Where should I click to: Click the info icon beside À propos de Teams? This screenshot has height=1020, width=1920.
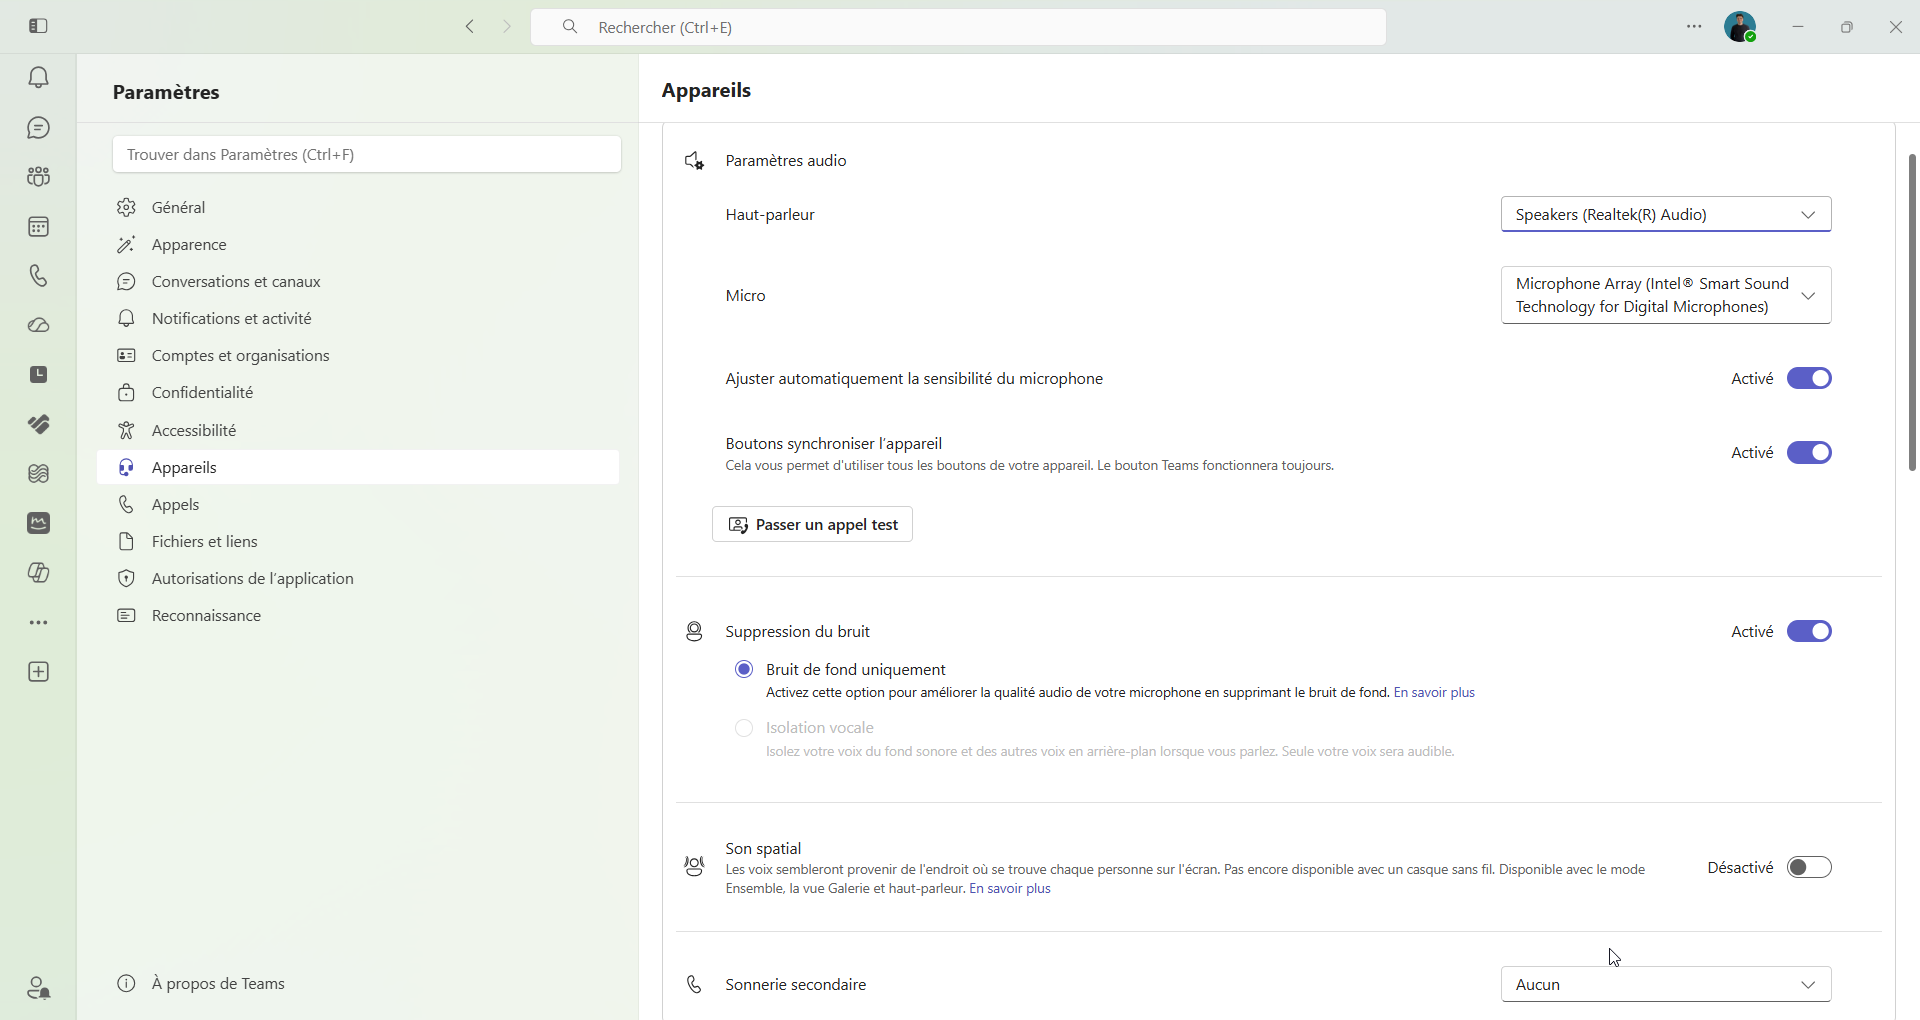(x=126, y=984)
